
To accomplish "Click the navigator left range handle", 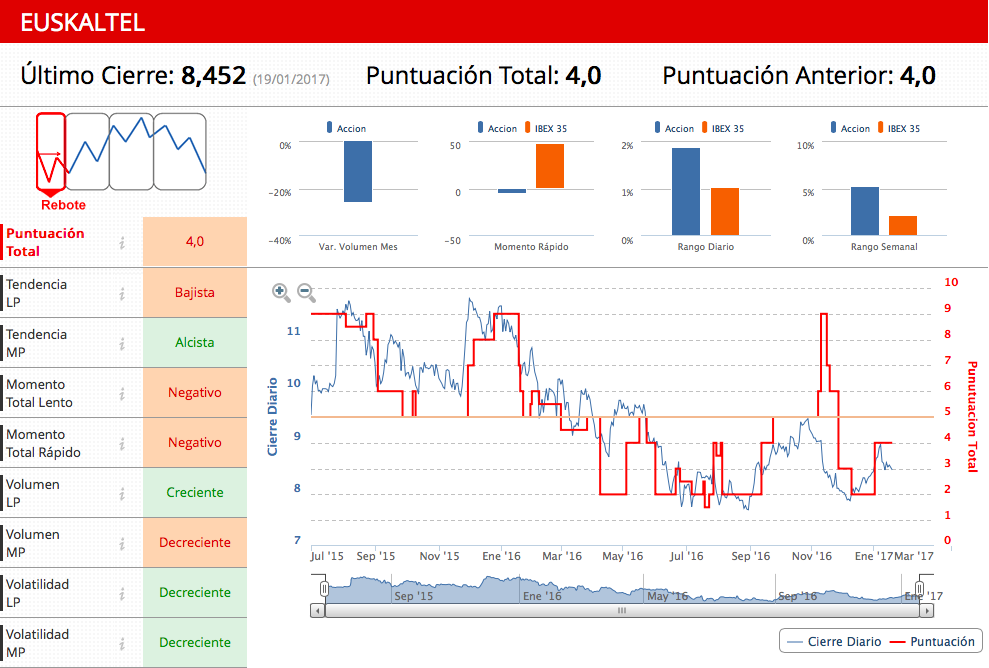I will [324, 589].
